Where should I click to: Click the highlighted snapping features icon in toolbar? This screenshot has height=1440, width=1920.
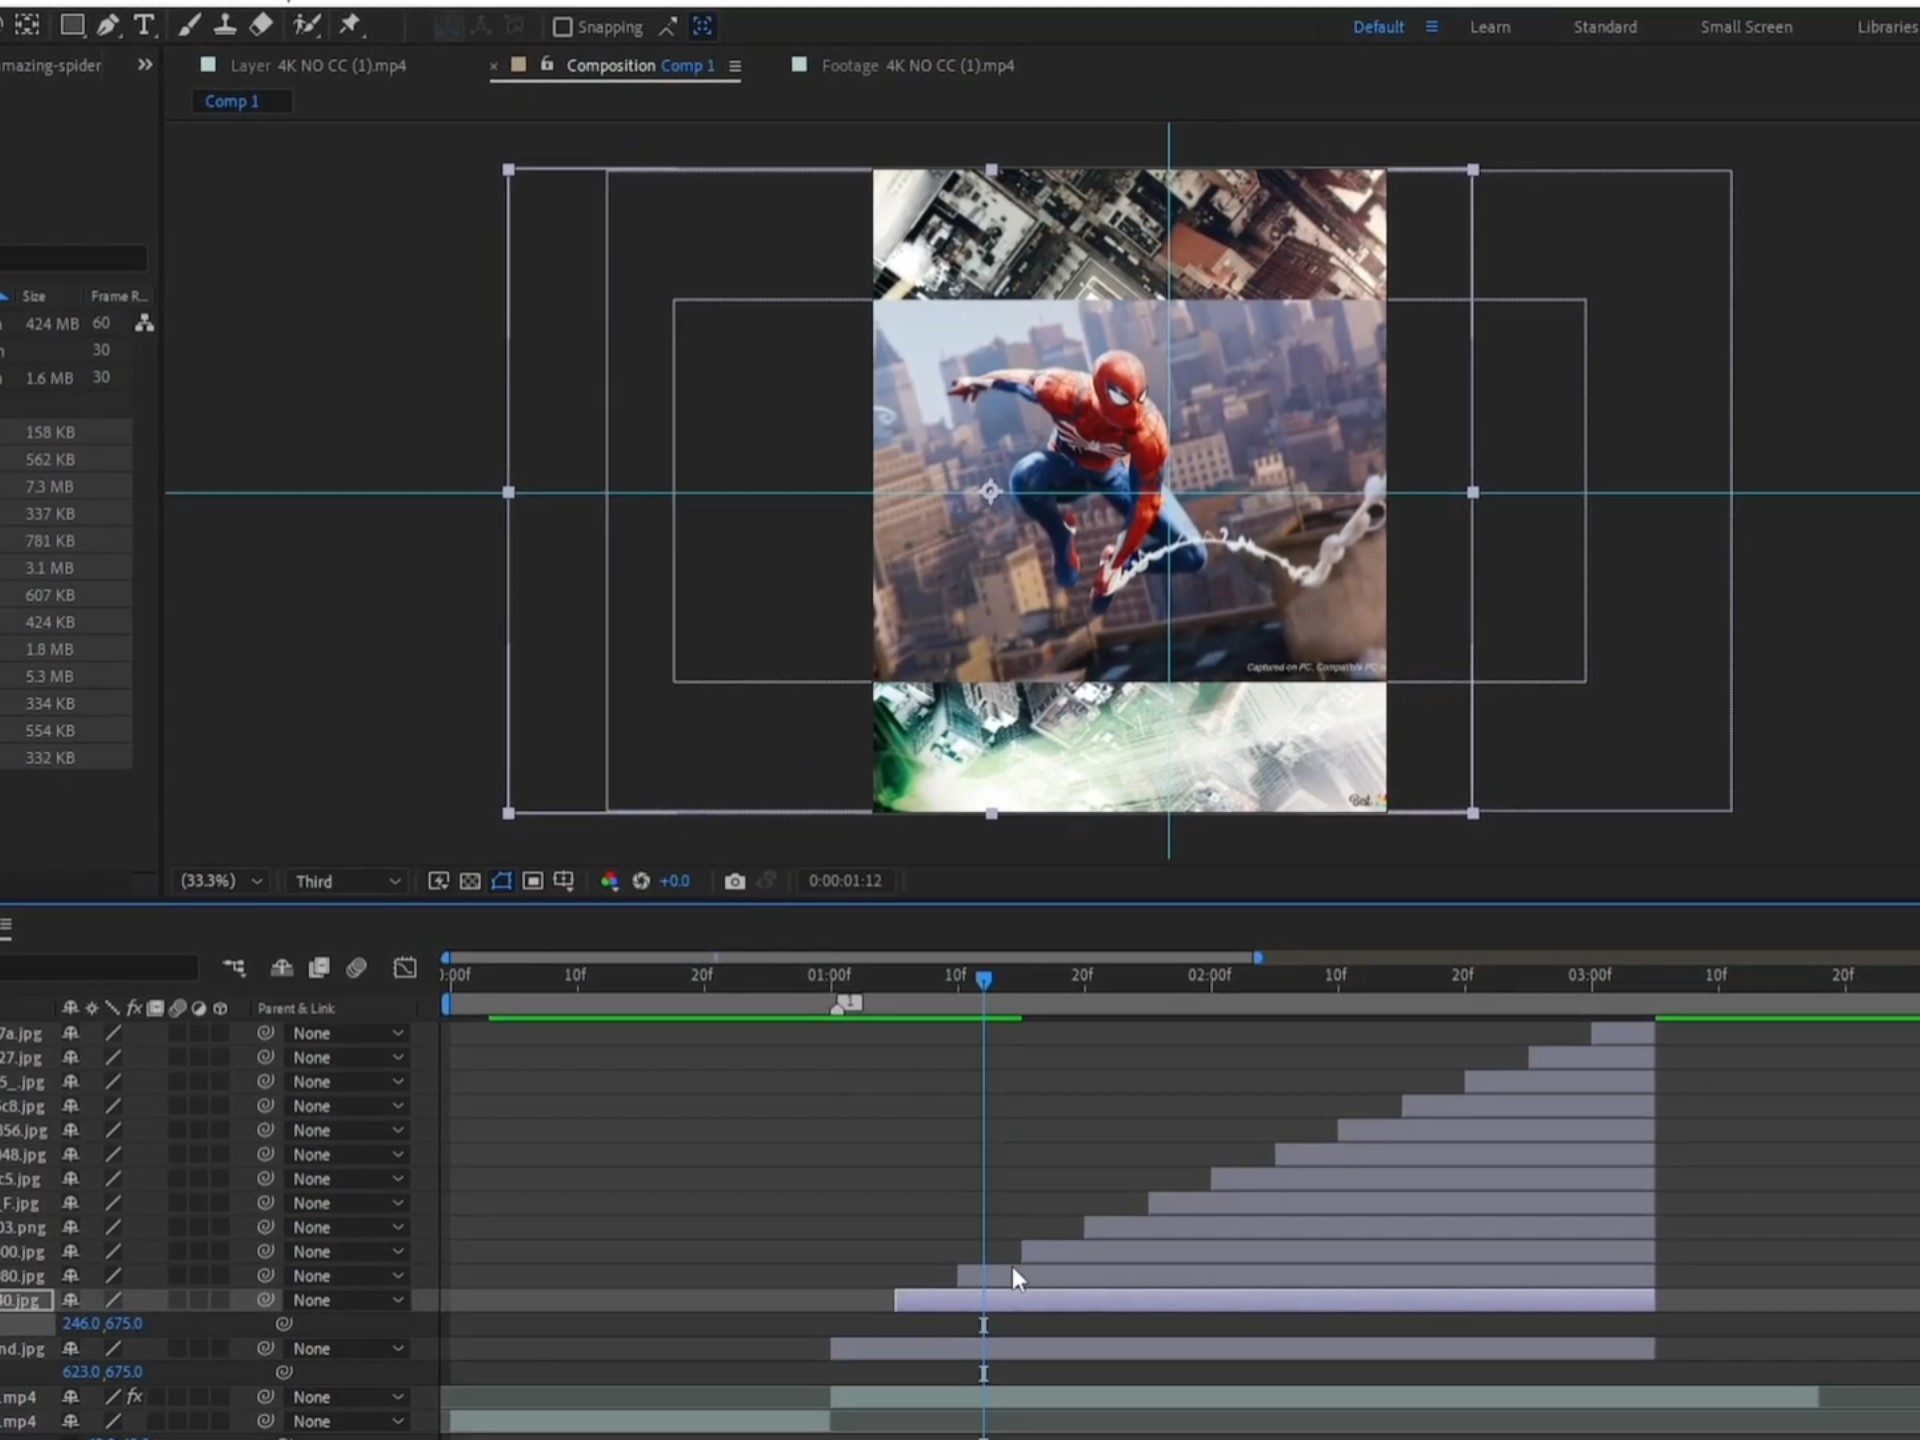(x=703, y=27)
